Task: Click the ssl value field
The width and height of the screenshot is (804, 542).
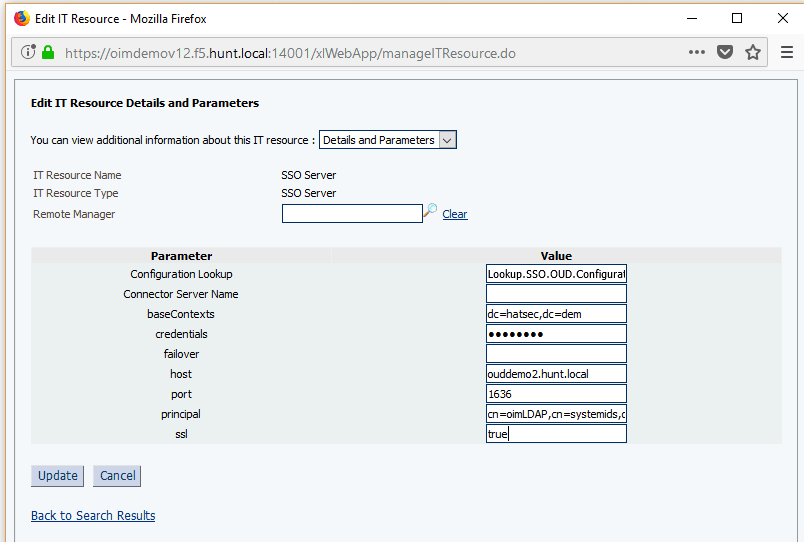Action: click(556, 434)
